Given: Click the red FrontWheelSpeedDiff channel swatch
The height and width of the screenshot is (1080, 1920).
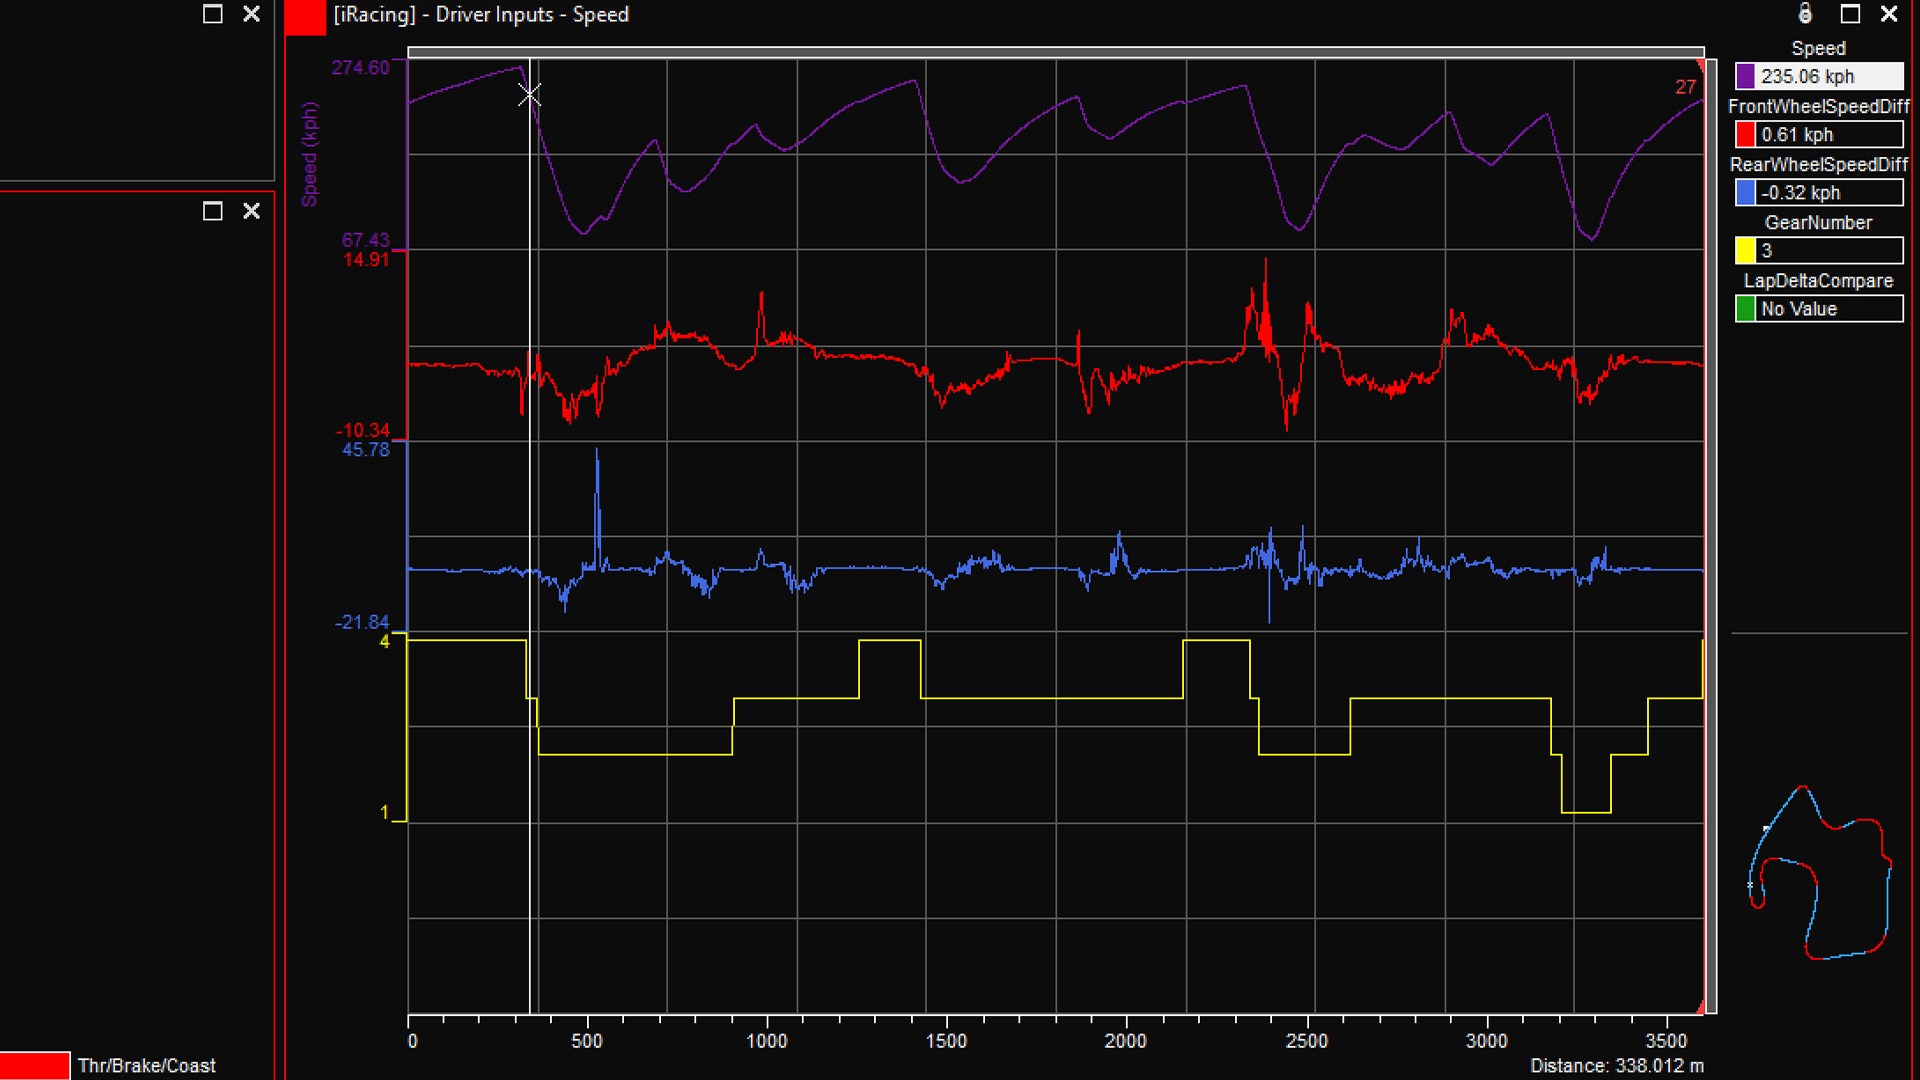Looking at the screenshot, I should point(1744,134).
